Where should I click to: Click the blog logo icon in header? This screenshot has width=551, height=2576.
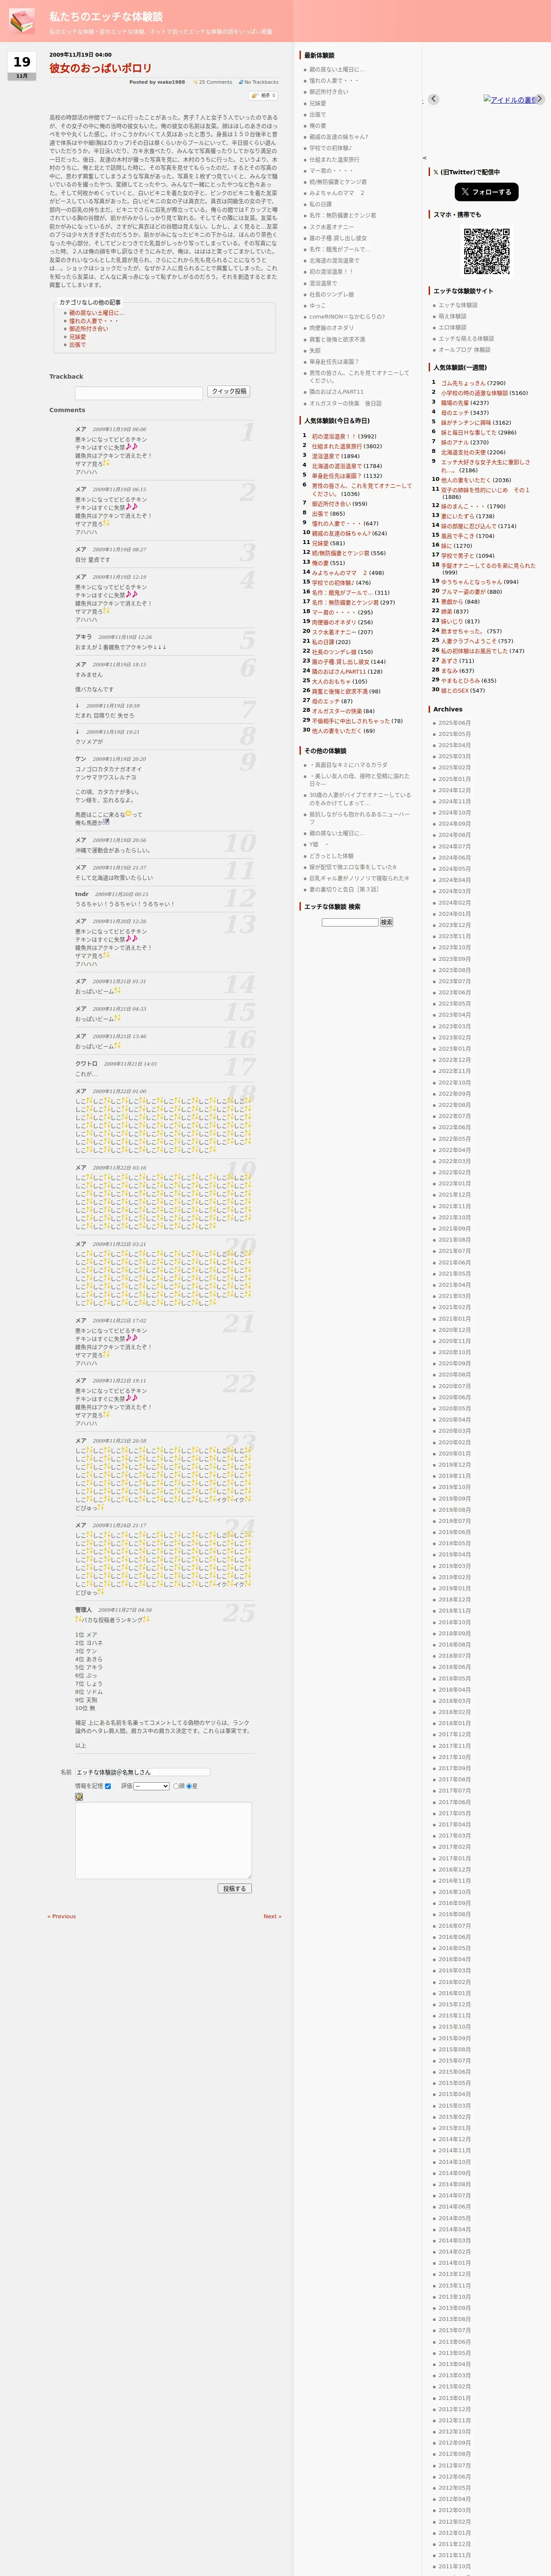(21, 21)
